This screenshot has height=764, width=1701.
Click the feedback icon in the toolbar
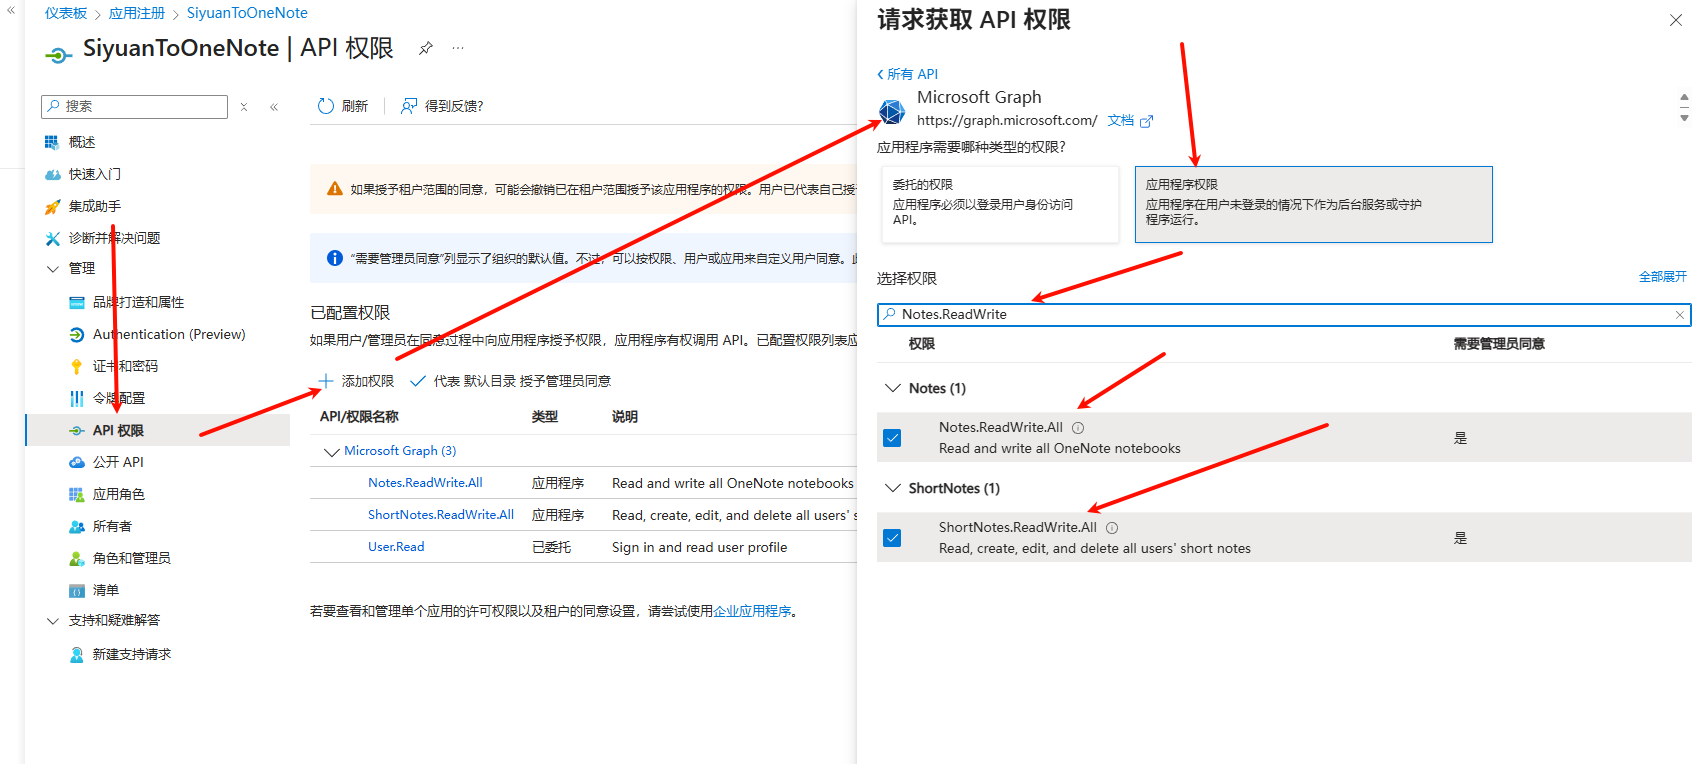pos(409,106)
